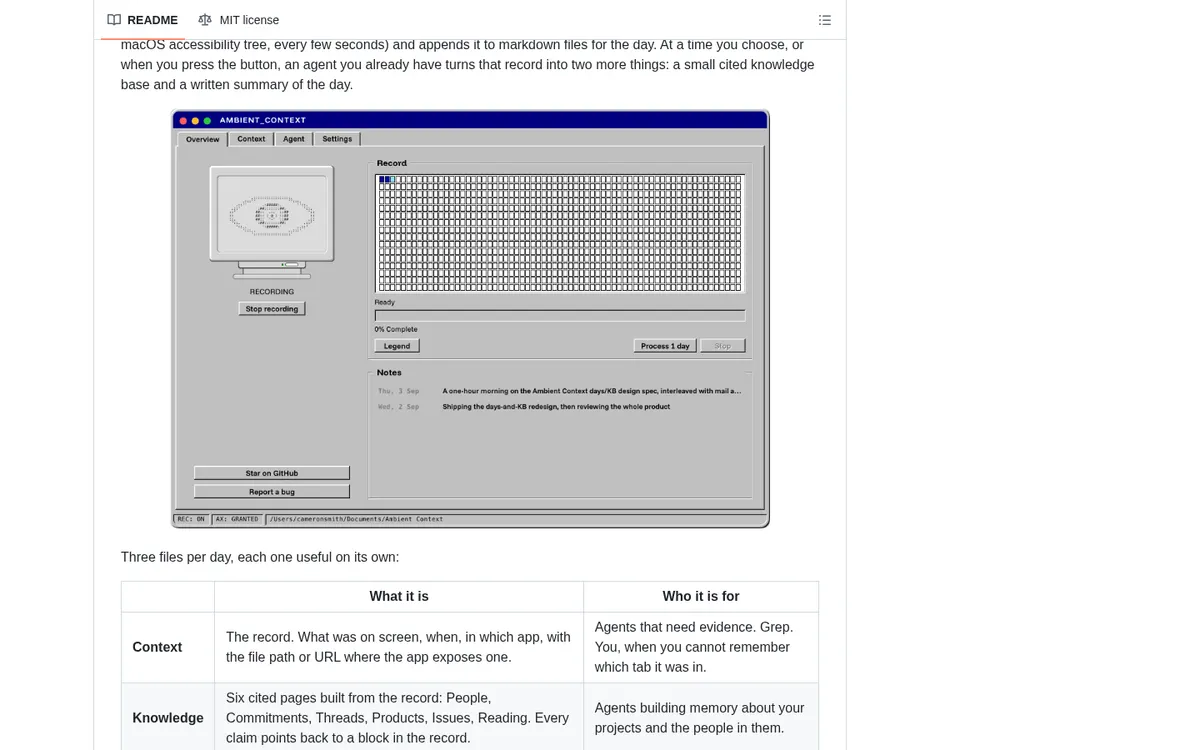The height and width of the screenshot is (750, 1200).
Task: Click the Report a bug button
Action: [x=272, y=492]
